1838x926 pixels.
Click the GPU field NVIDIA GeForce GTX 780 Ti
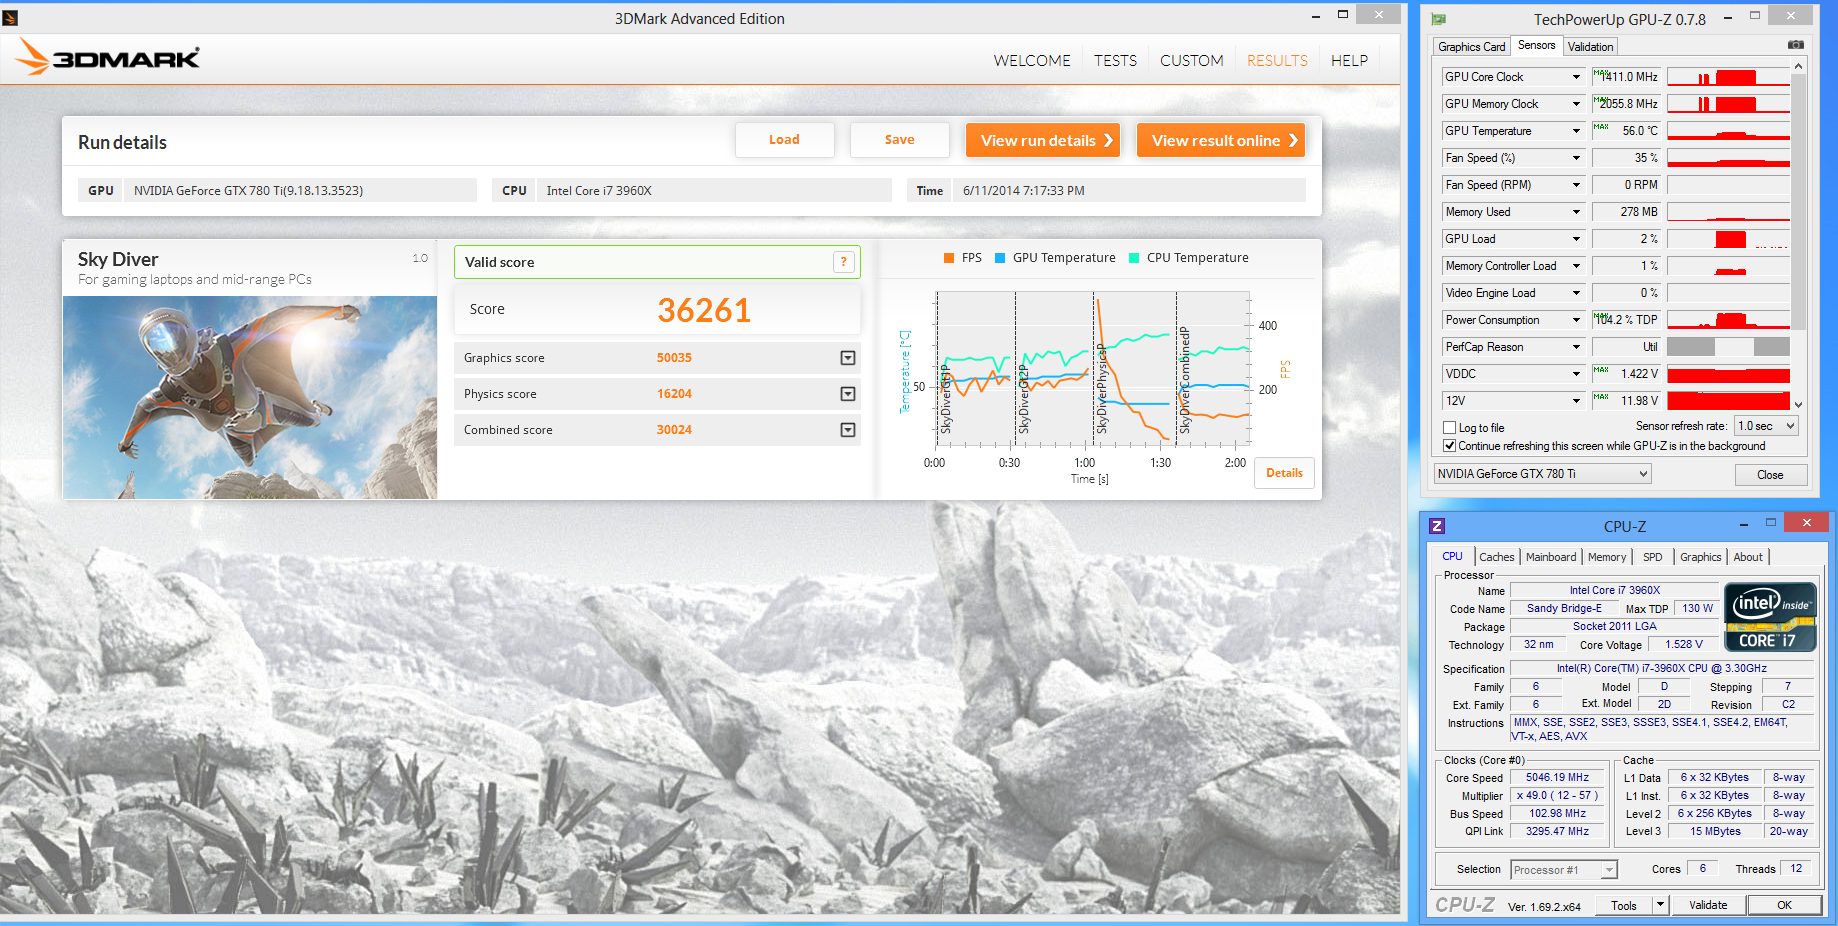click(299, 191)
